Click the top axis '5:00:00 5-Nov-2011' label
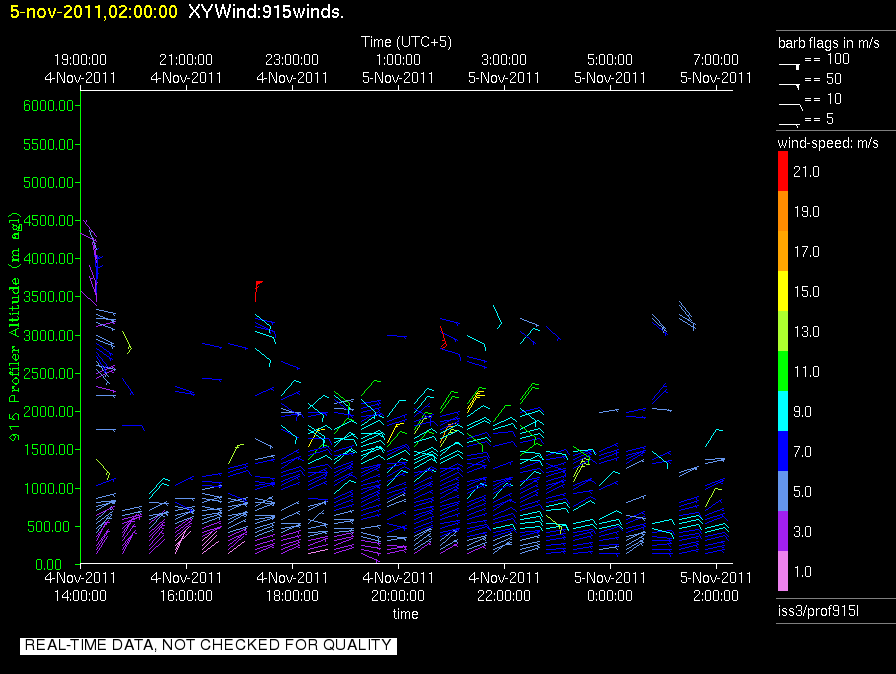The width and height of the screenshot is (896, 674). (x=610, y=69)
